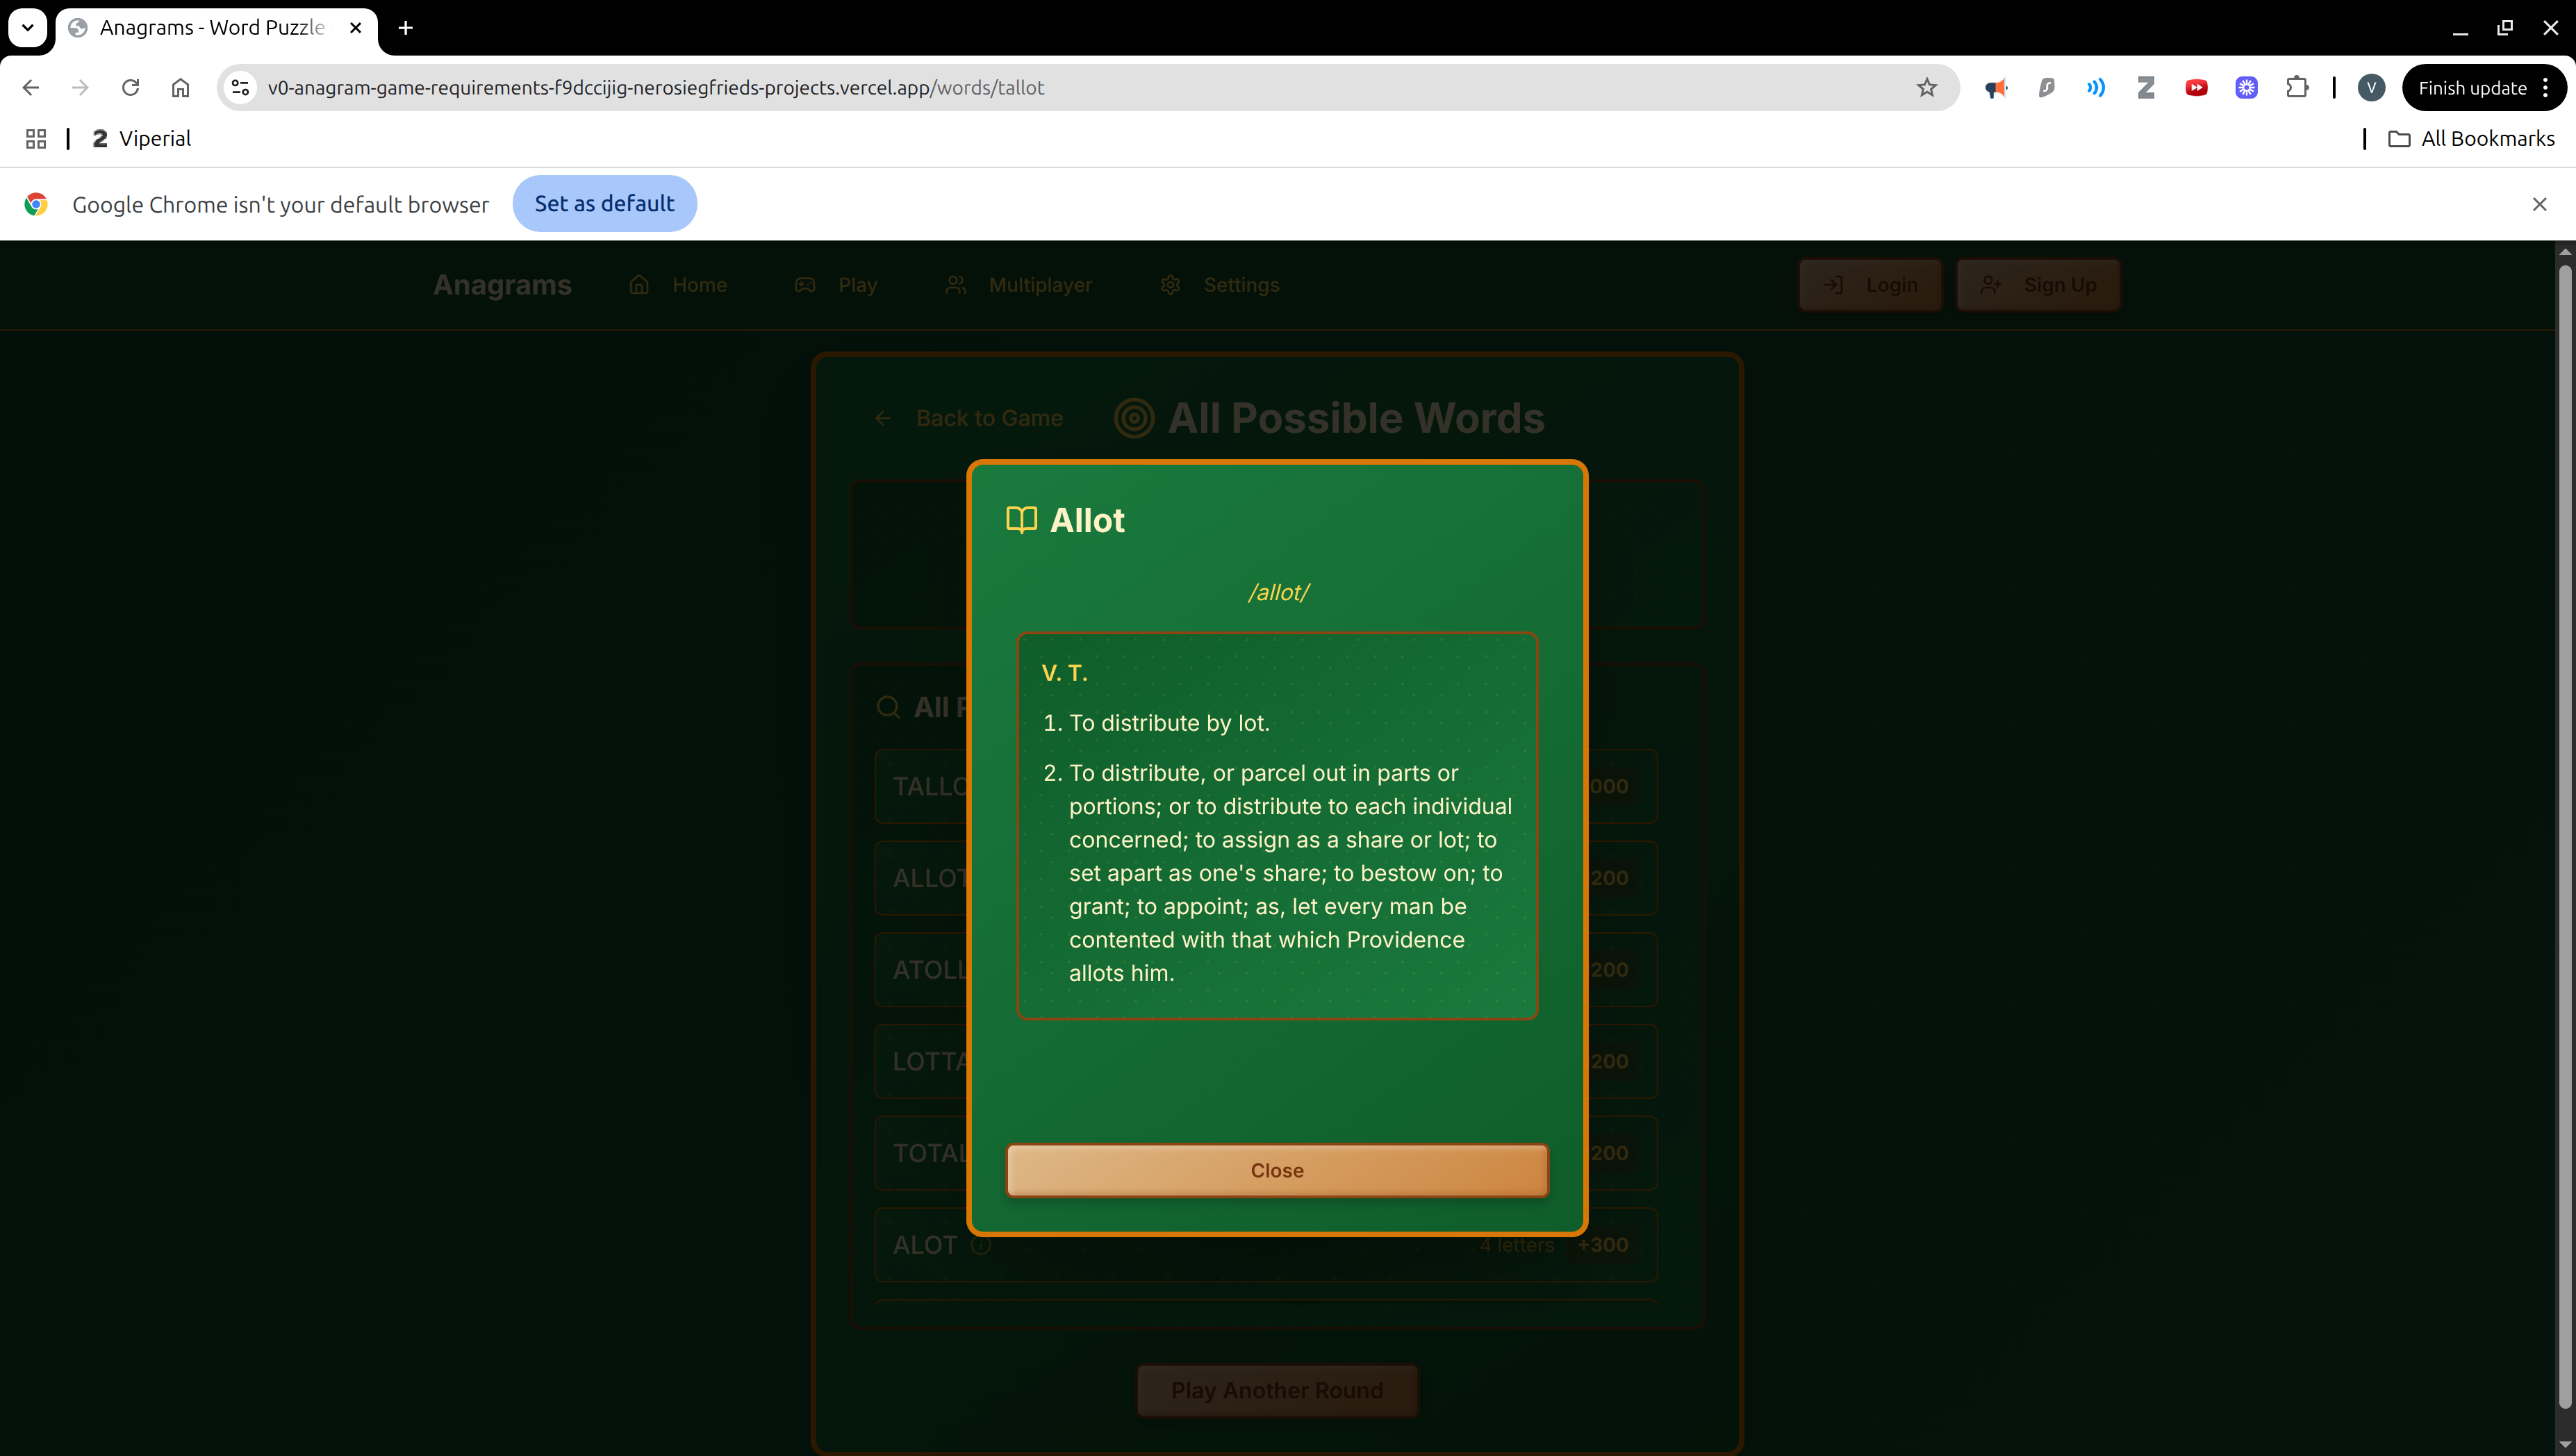The height and width of the screenshot is (1456, 2576).
Task: Click the red YouTube extension icon
Action: [x=2196, y=88]
